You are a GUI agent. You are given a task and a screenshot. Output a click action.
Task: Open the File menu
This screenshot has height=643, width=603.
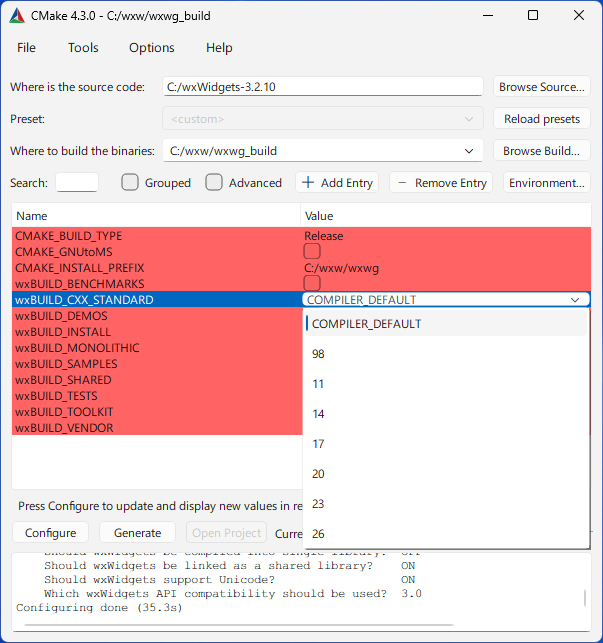pos(26,48)
